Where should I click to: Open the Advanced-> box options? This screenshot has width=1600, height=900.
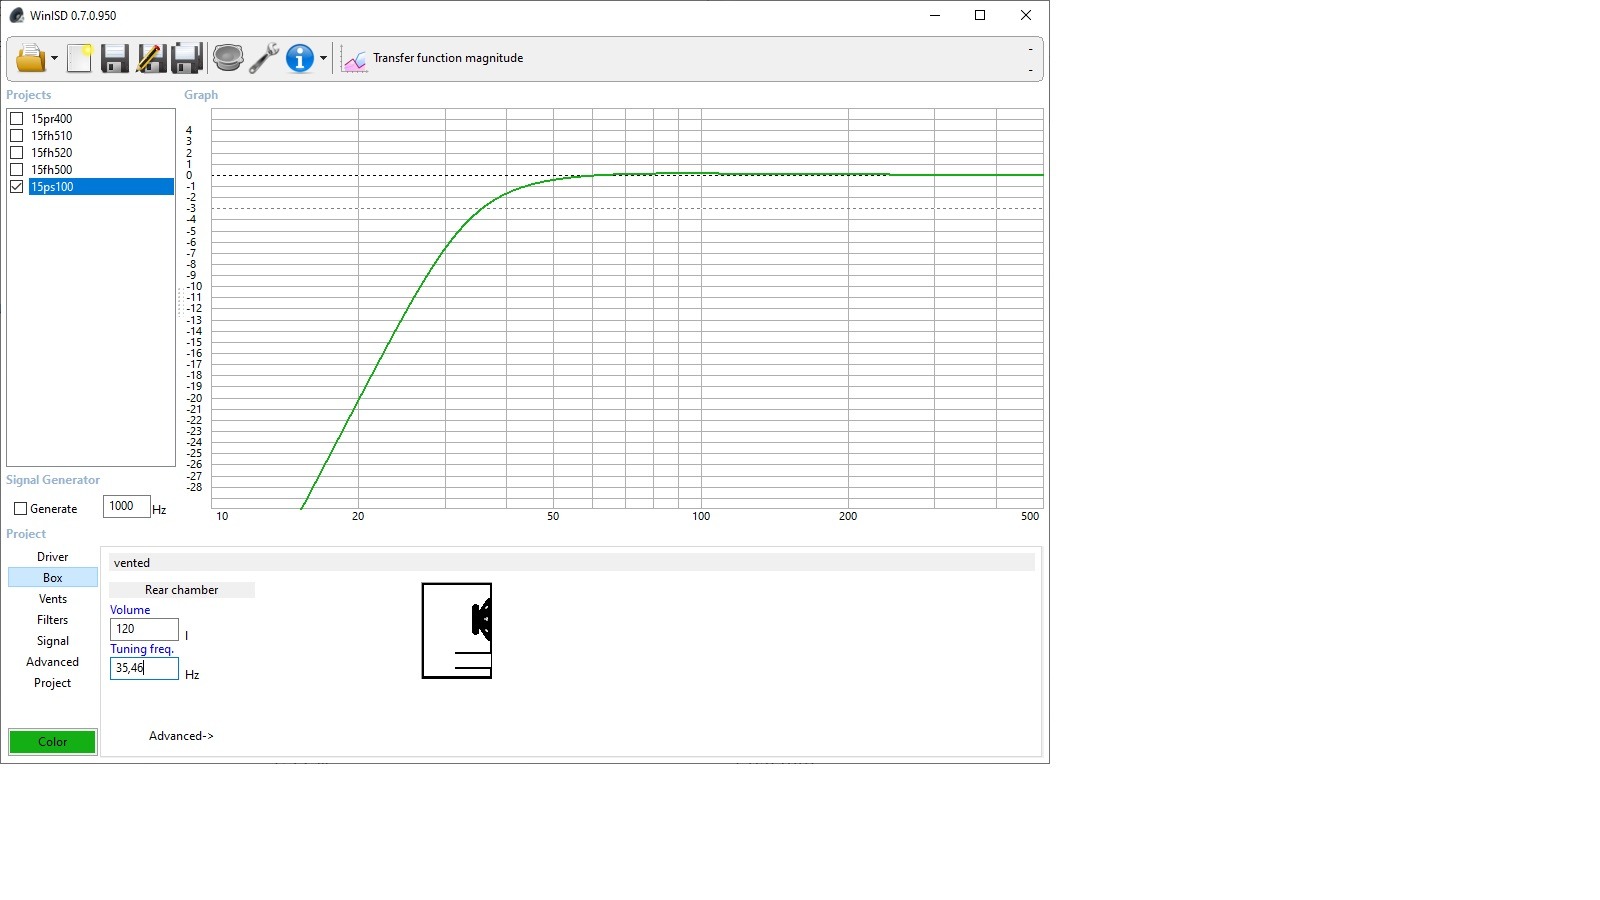point(181,736)
